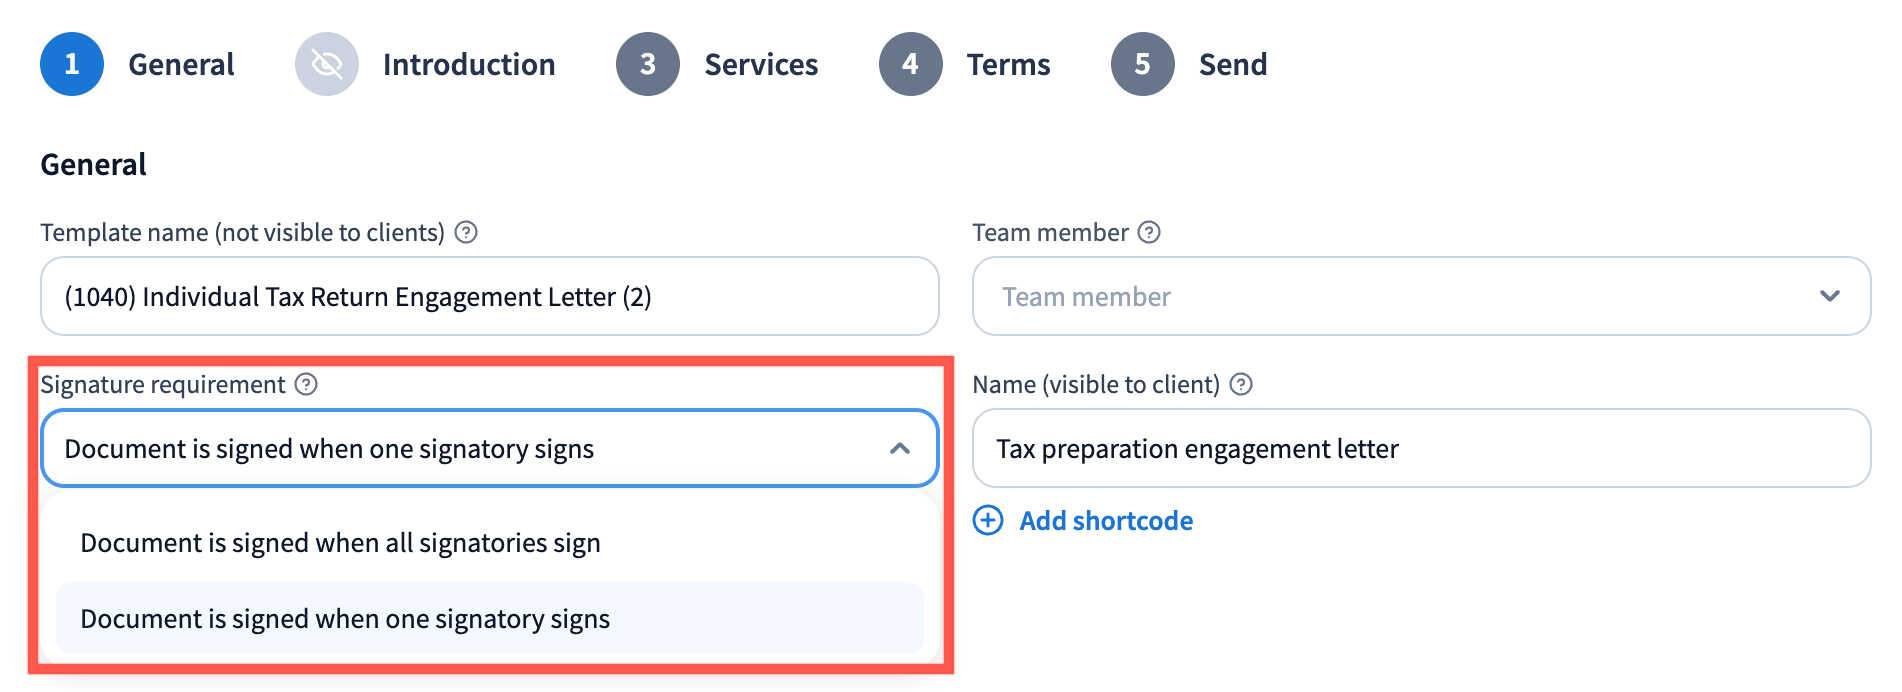Click the Template name input field

[x=490, y=296]
